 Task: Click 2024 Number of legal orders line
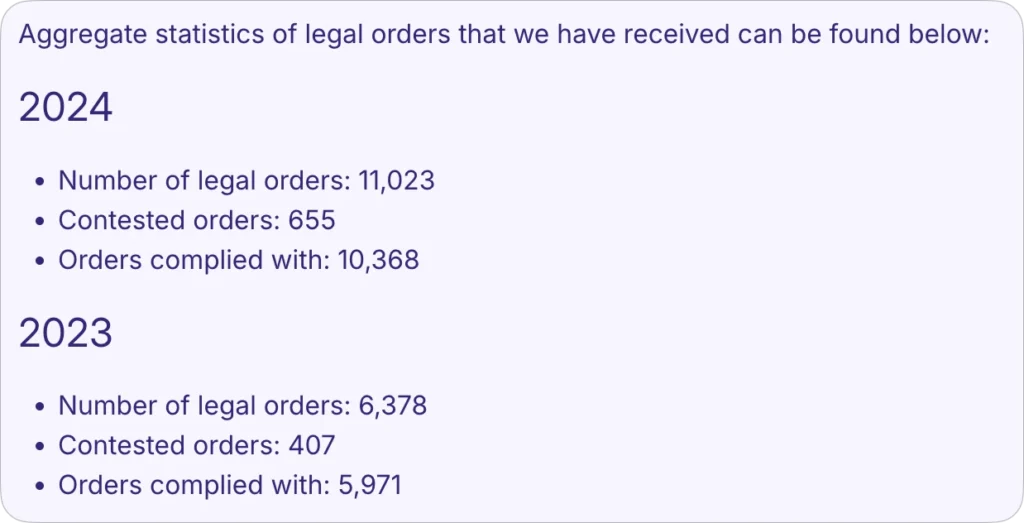[246, 180]
